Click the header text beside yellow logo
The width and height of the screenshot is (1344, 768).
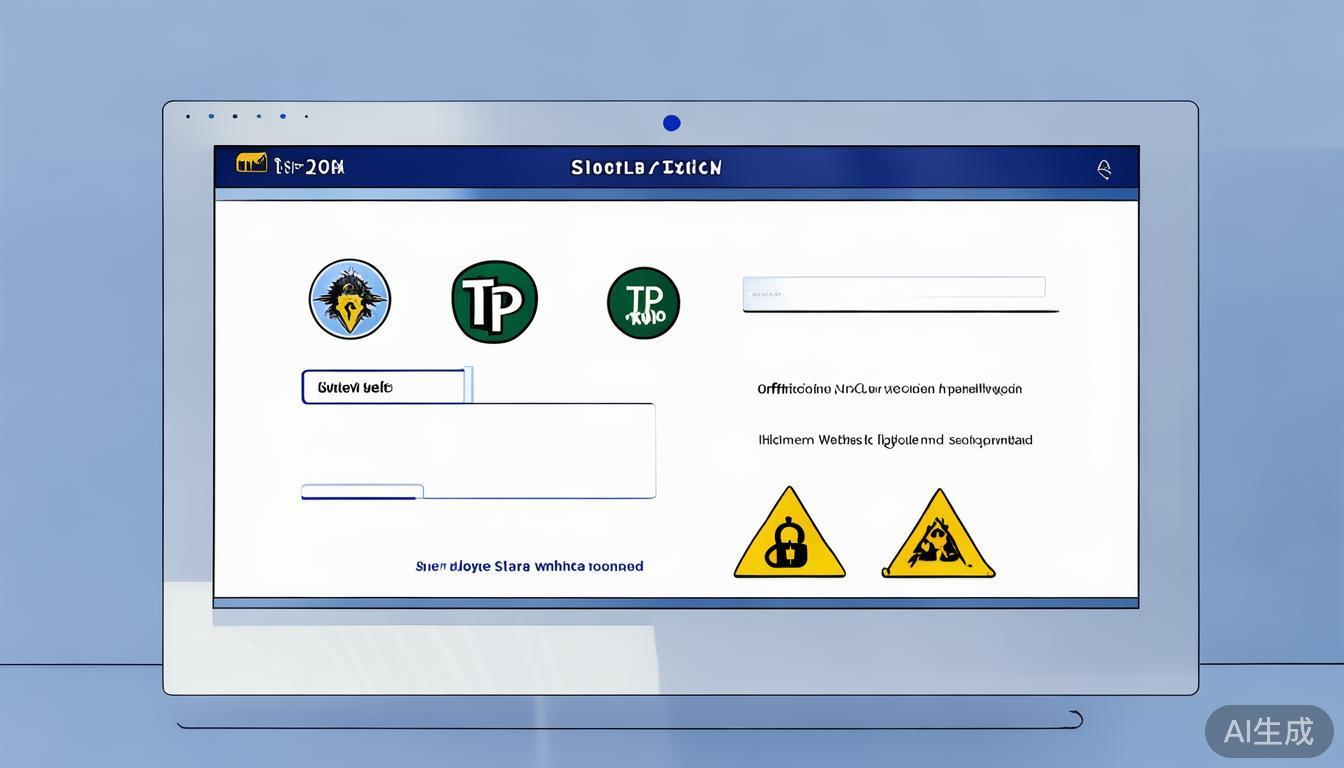pyautogui.click(x=309, y=167)
